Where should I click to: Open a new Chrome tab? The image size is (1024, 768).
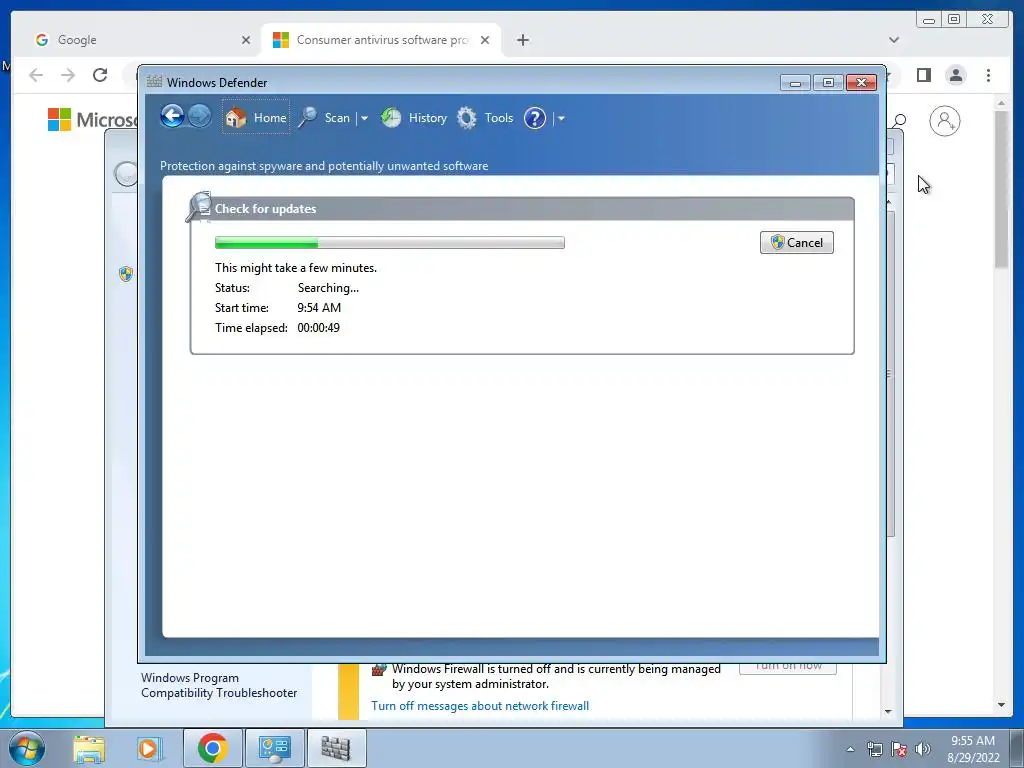[522, 40]
